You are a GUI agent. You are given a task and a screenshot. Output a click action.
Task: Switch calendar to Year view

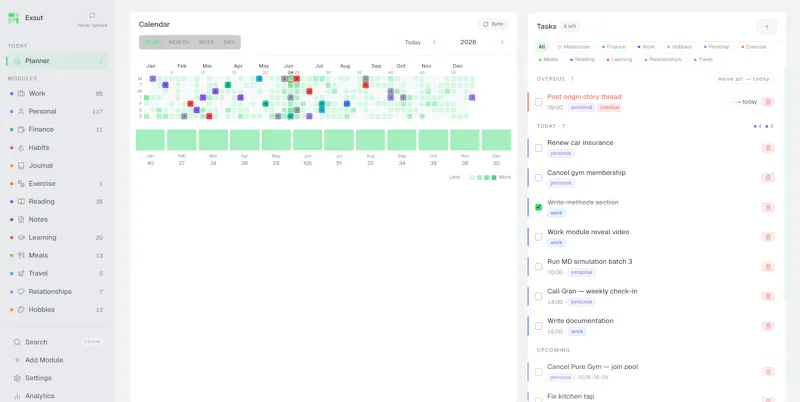152,42
